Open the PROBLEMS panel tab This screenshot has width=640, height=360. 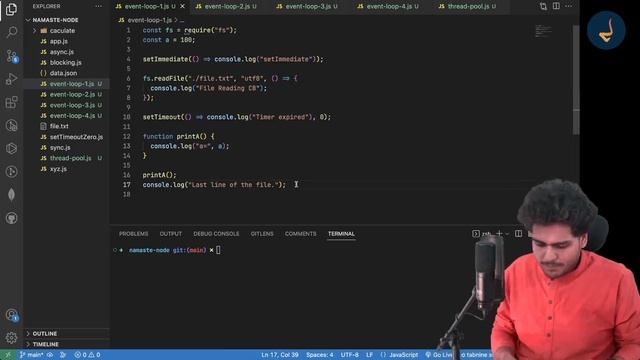(x=133, y=234)
